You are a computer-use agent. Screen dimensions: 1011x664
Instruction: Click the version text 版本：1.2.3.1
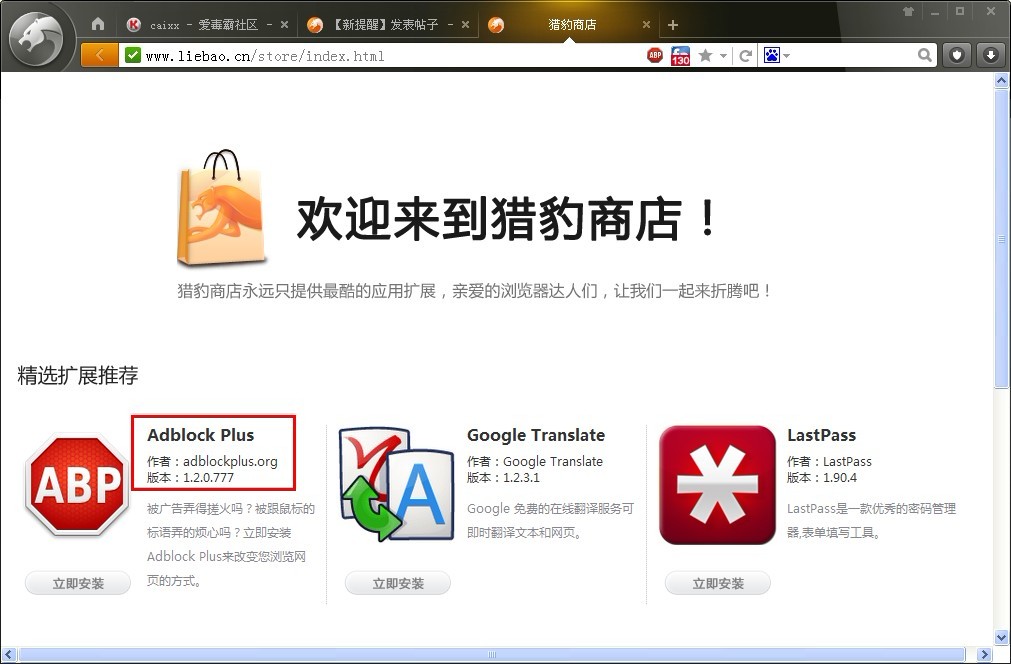[503, 478]
